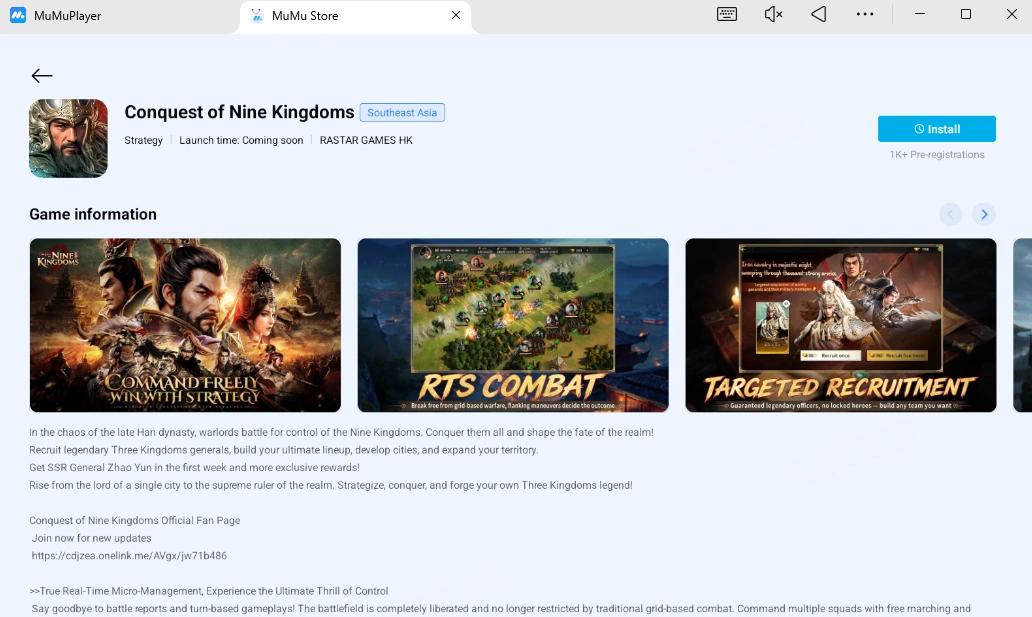1032x617 pixels.
Task: Open the keyboard mapping icon in title bar
Action: [727, 14]
